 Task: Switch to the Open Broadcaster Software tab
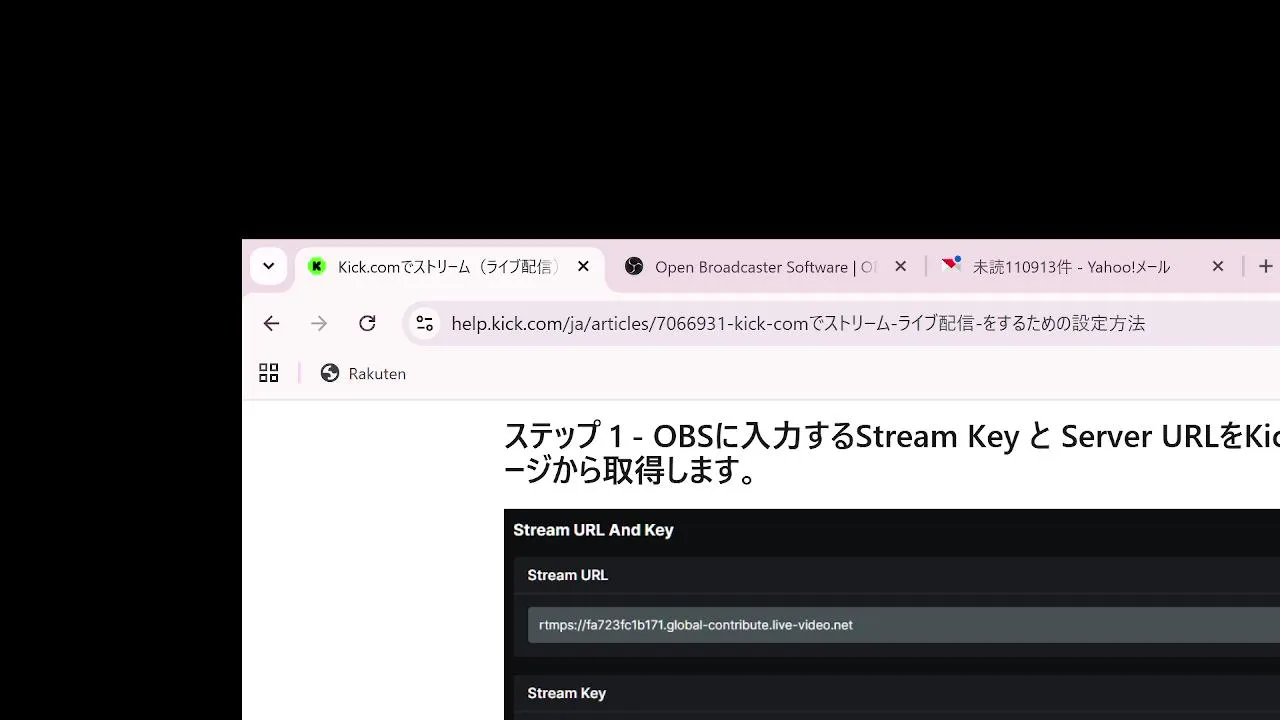(x=765, y=267)
